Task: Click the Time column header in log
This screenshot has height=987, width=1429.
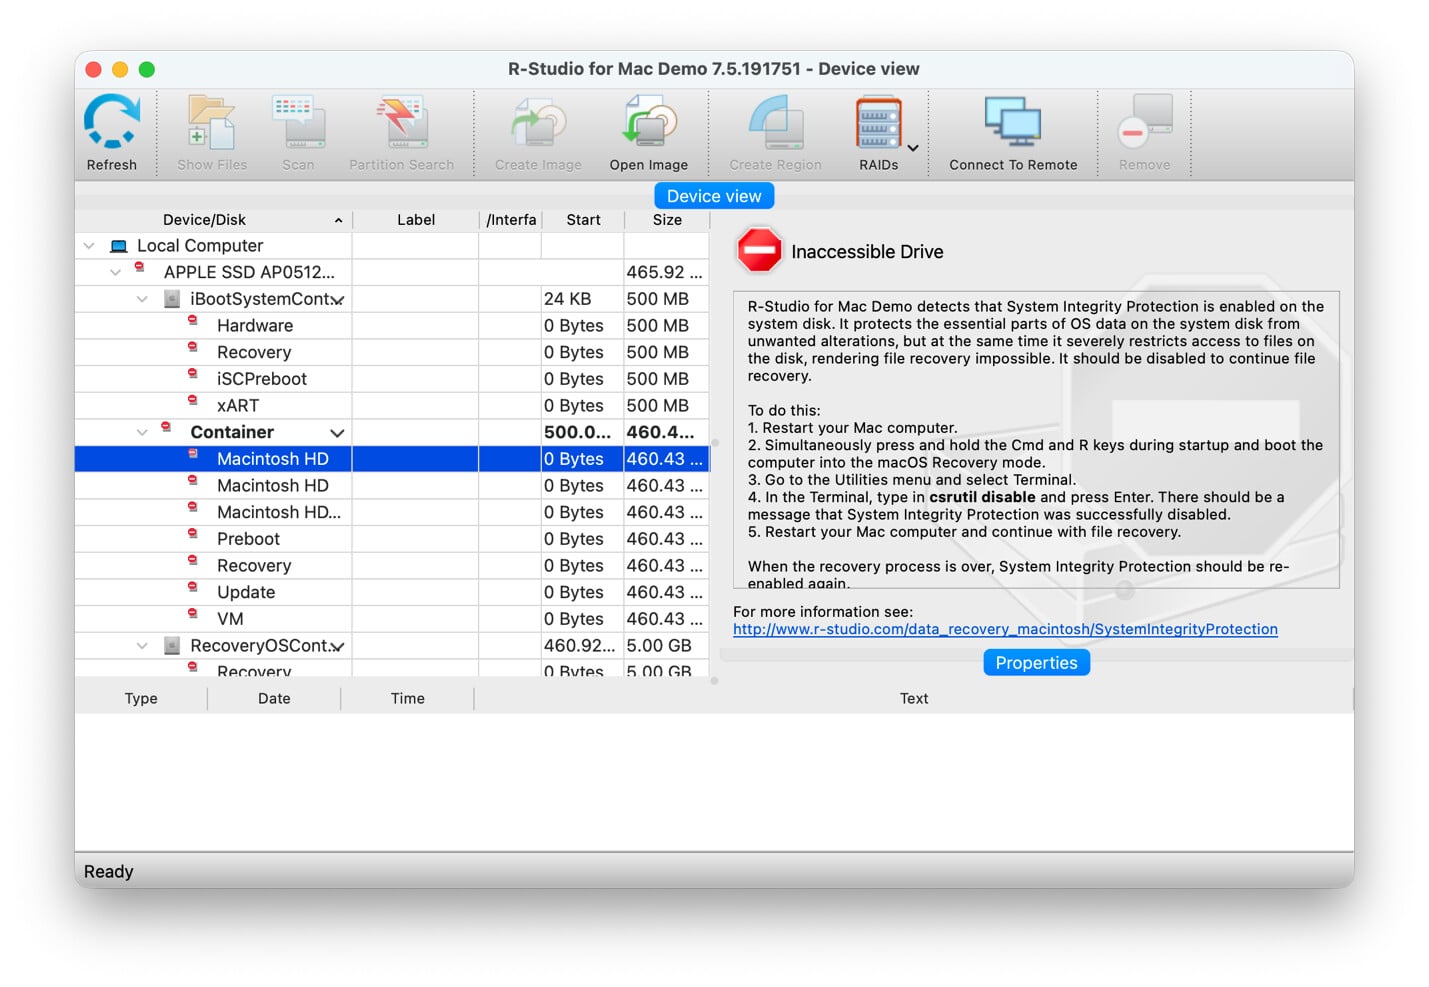Action: 407,699
